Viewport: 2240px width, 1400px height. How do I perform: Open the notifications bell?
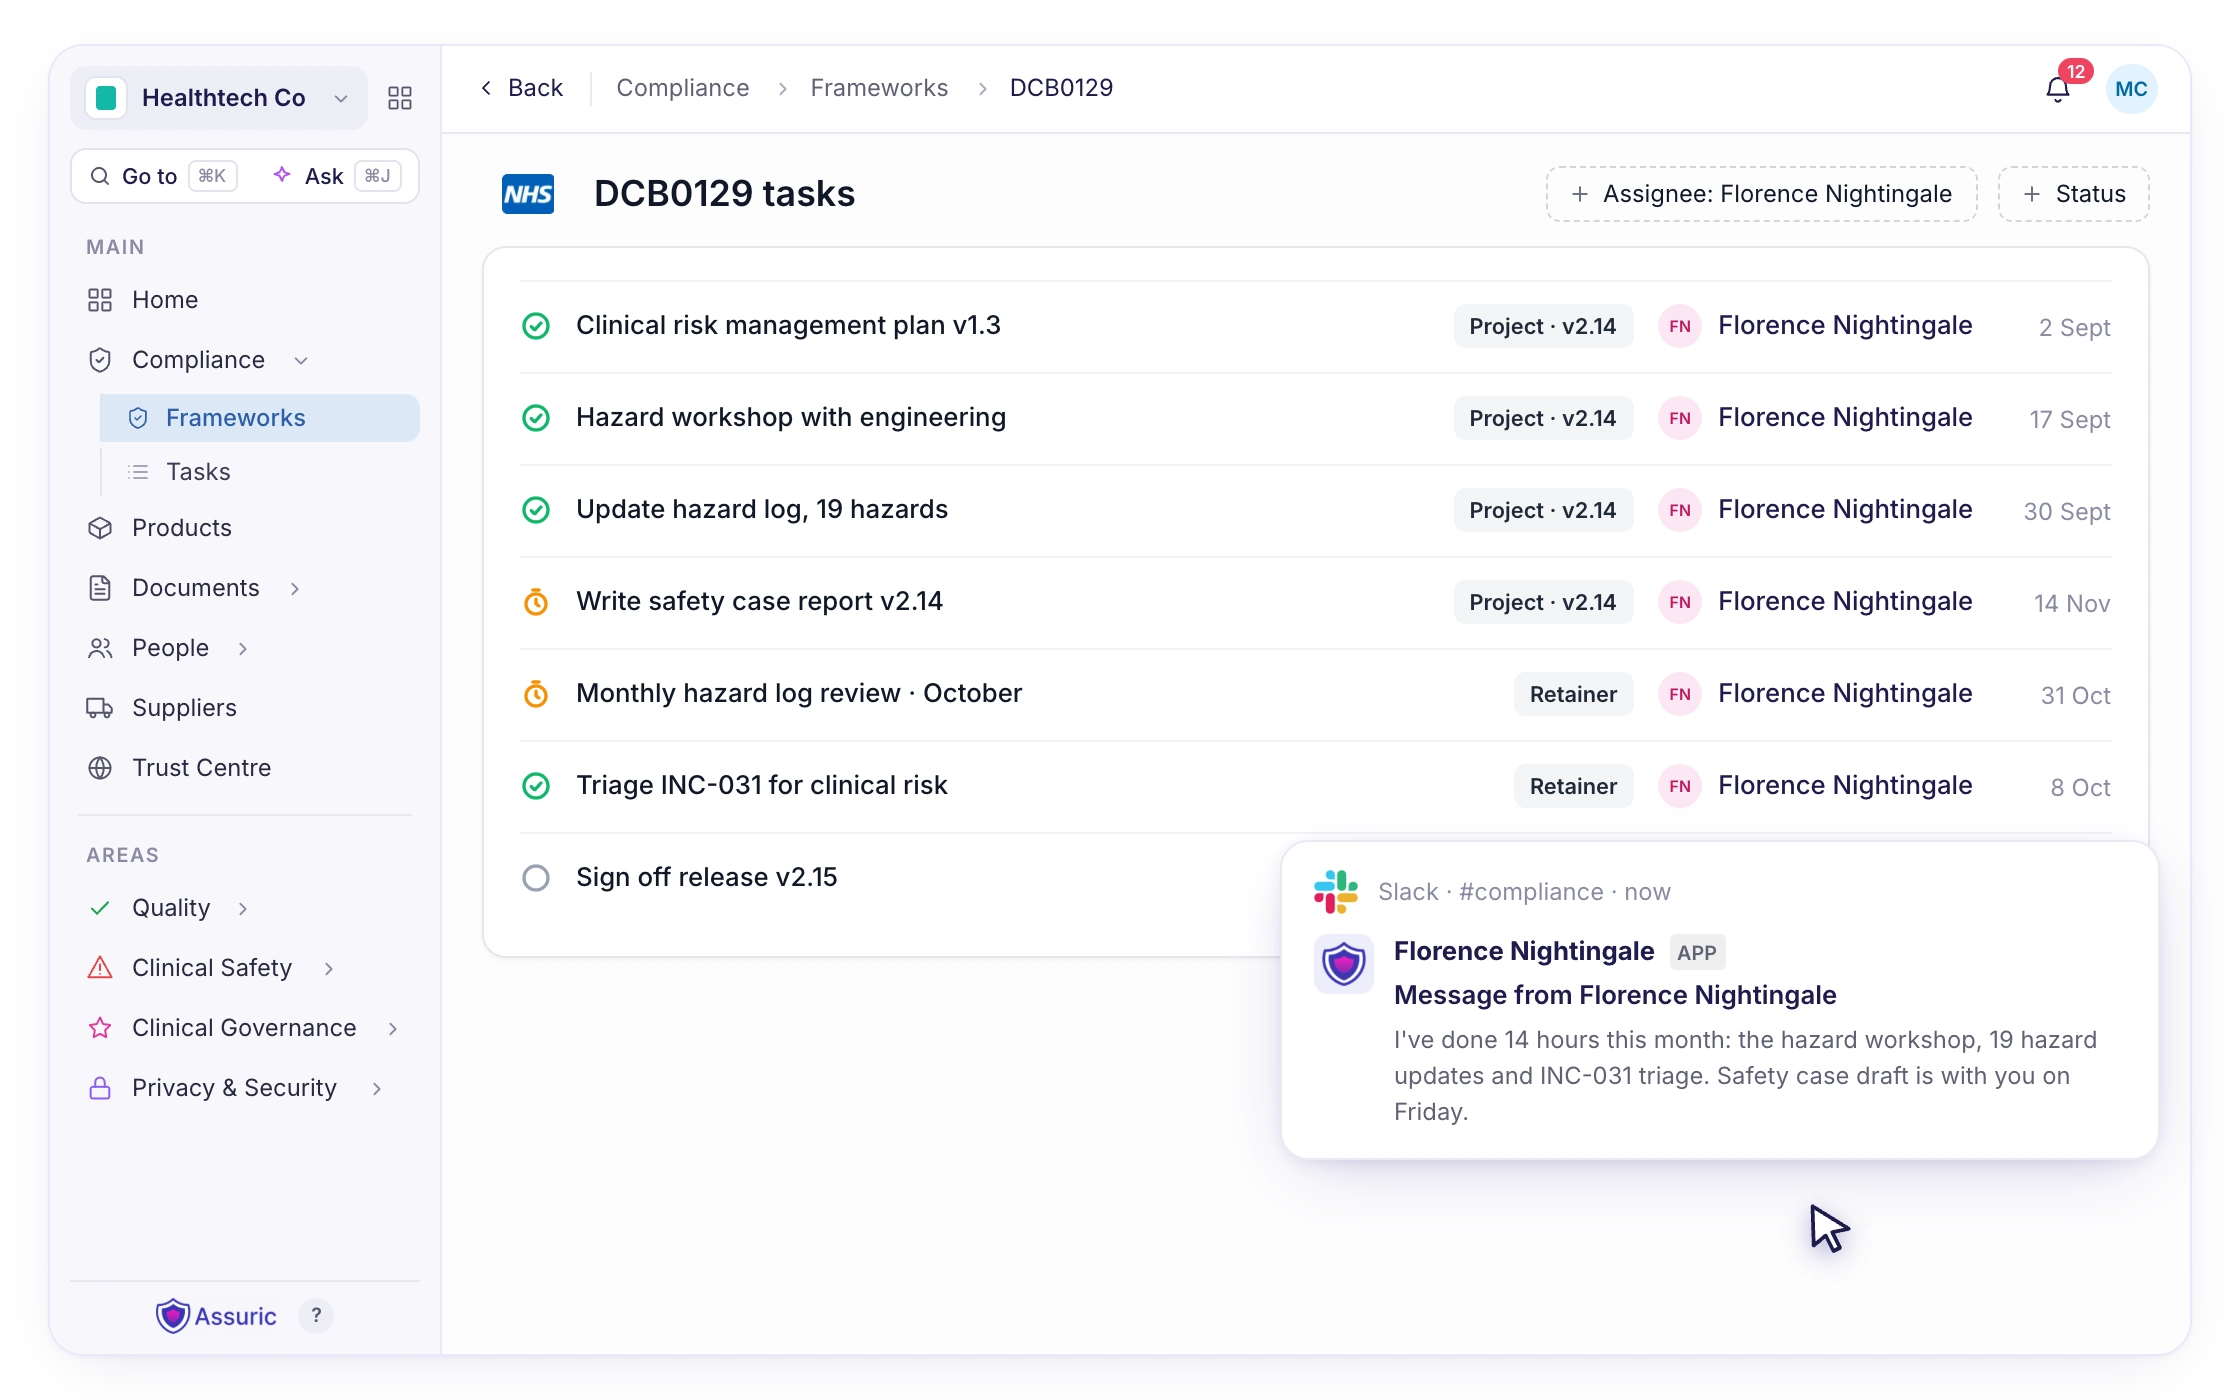click(x=2057, y=90)
